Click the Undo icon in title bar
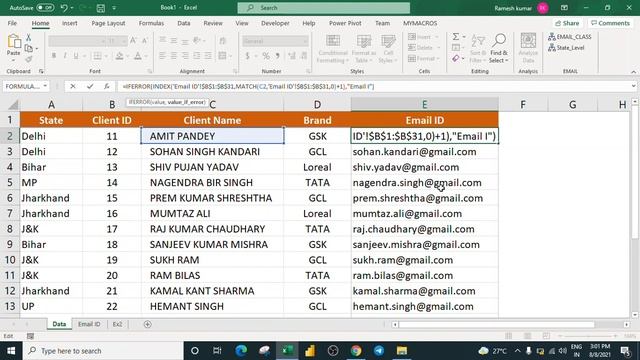The height and width of the screenshot is (360, 640). click(64, 8)
